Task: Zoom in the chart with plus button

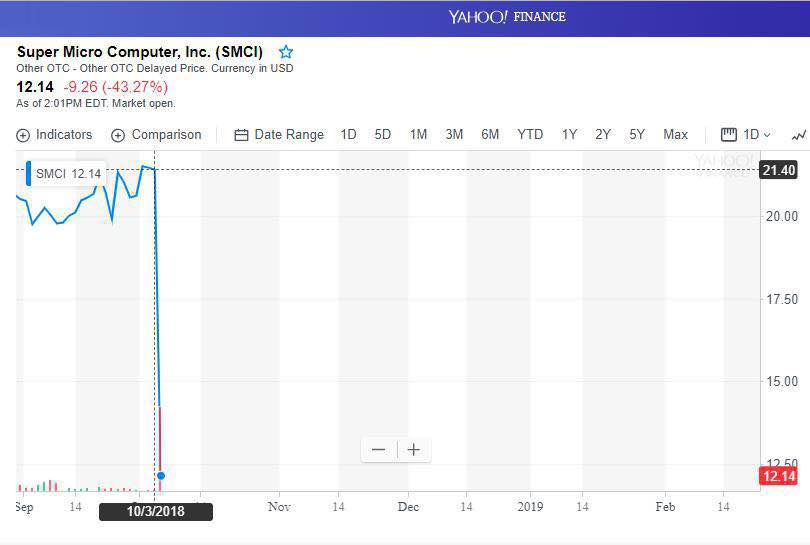Action: (413, 450)
